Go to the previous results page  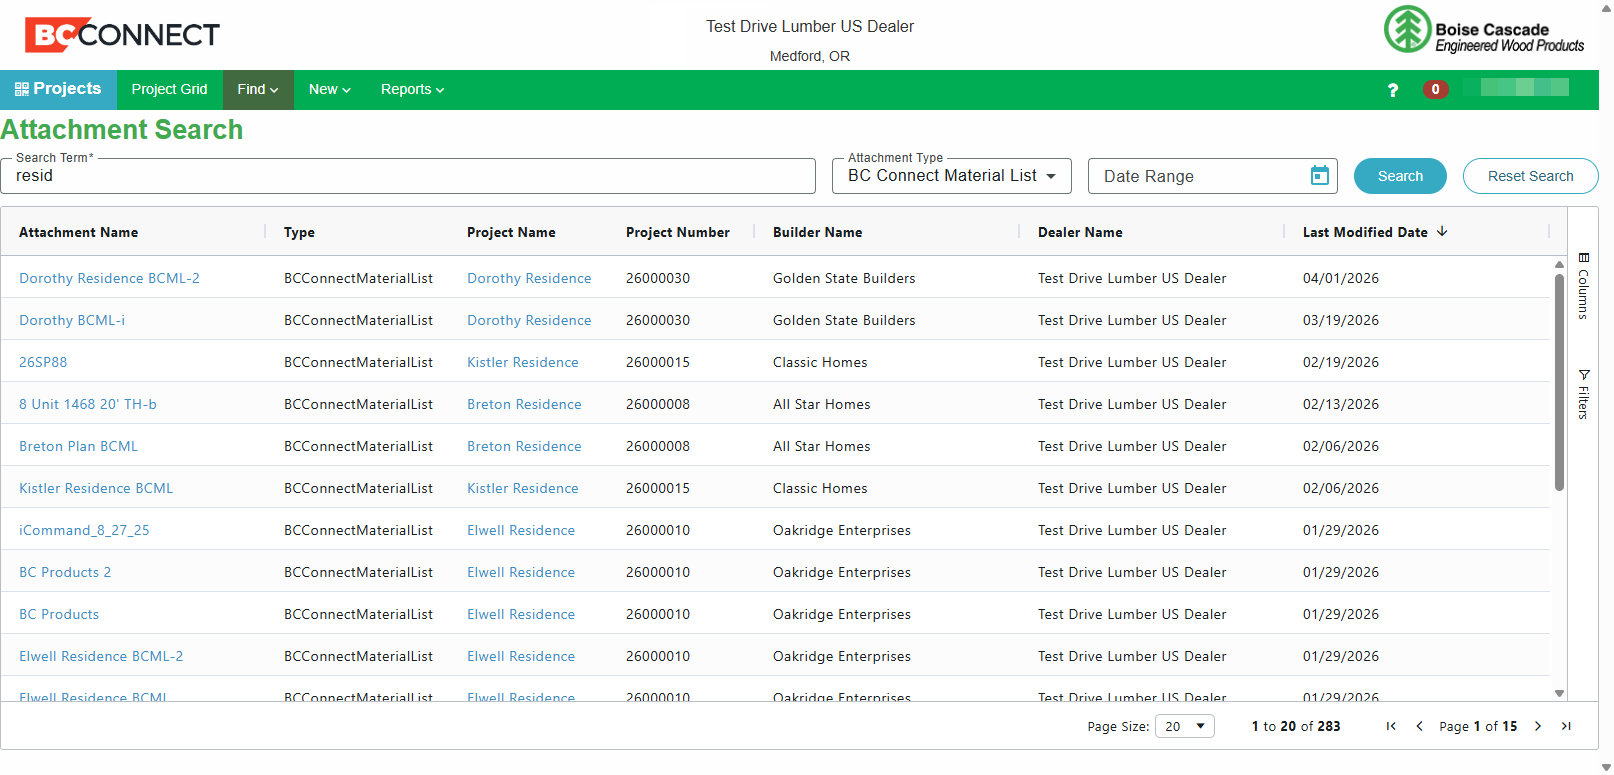1419,726
